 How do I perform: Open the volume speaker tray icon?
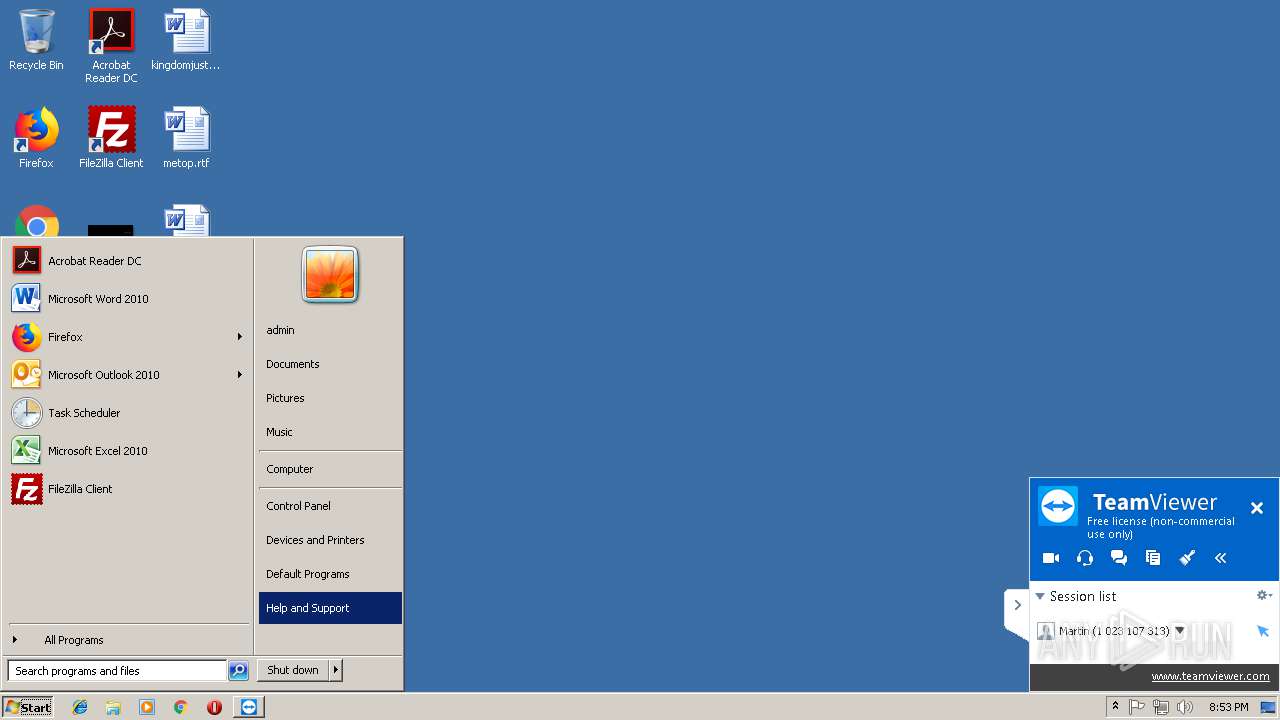[1185, 707]
